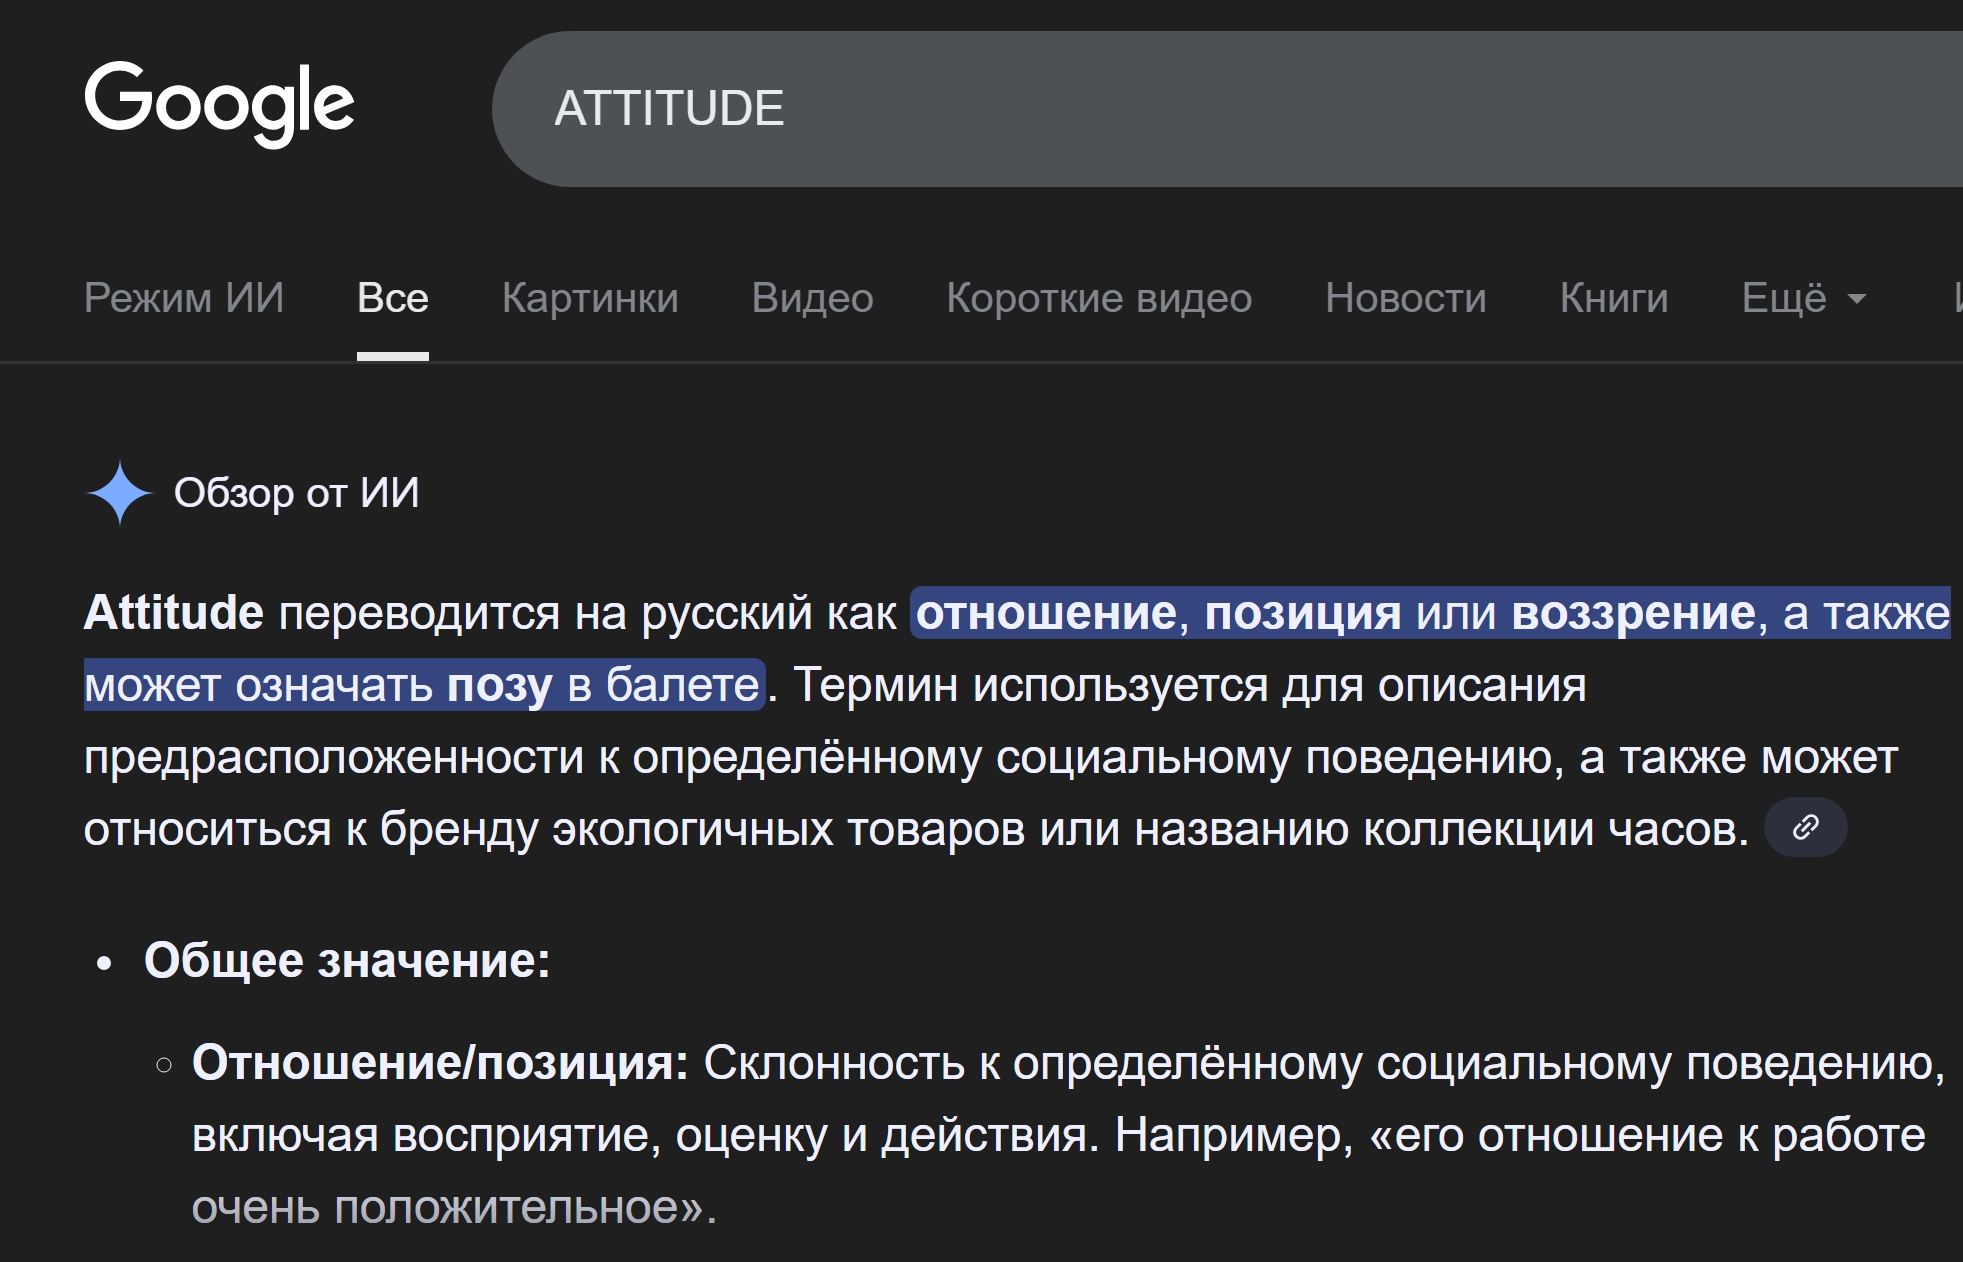
Task: Open the Короткие видео tab
Action: pyautogui.click(x=1099, y=298)
